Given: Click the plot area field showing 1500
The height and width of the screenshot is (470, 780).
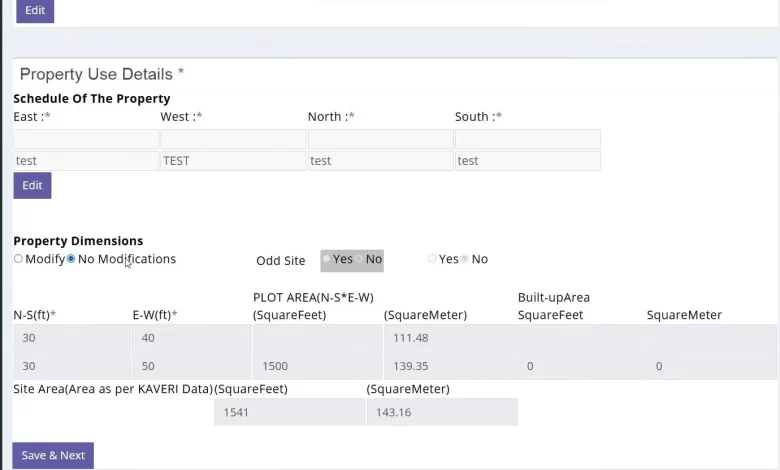Looking at the screenshot, I should [318, 366].
